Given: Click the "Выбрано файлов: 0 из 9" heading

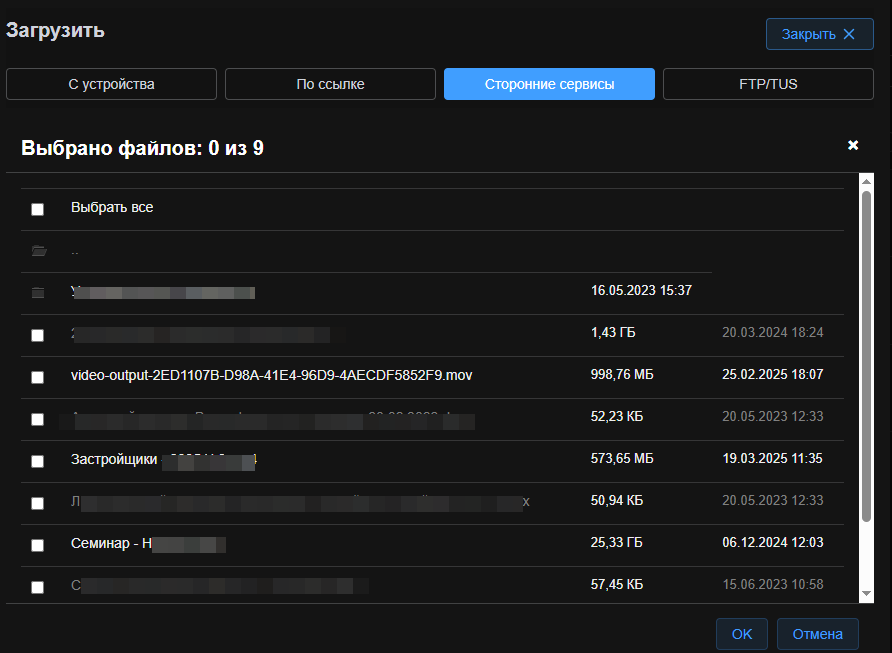Looking at the screenshot, I should (x=142, y=148).
